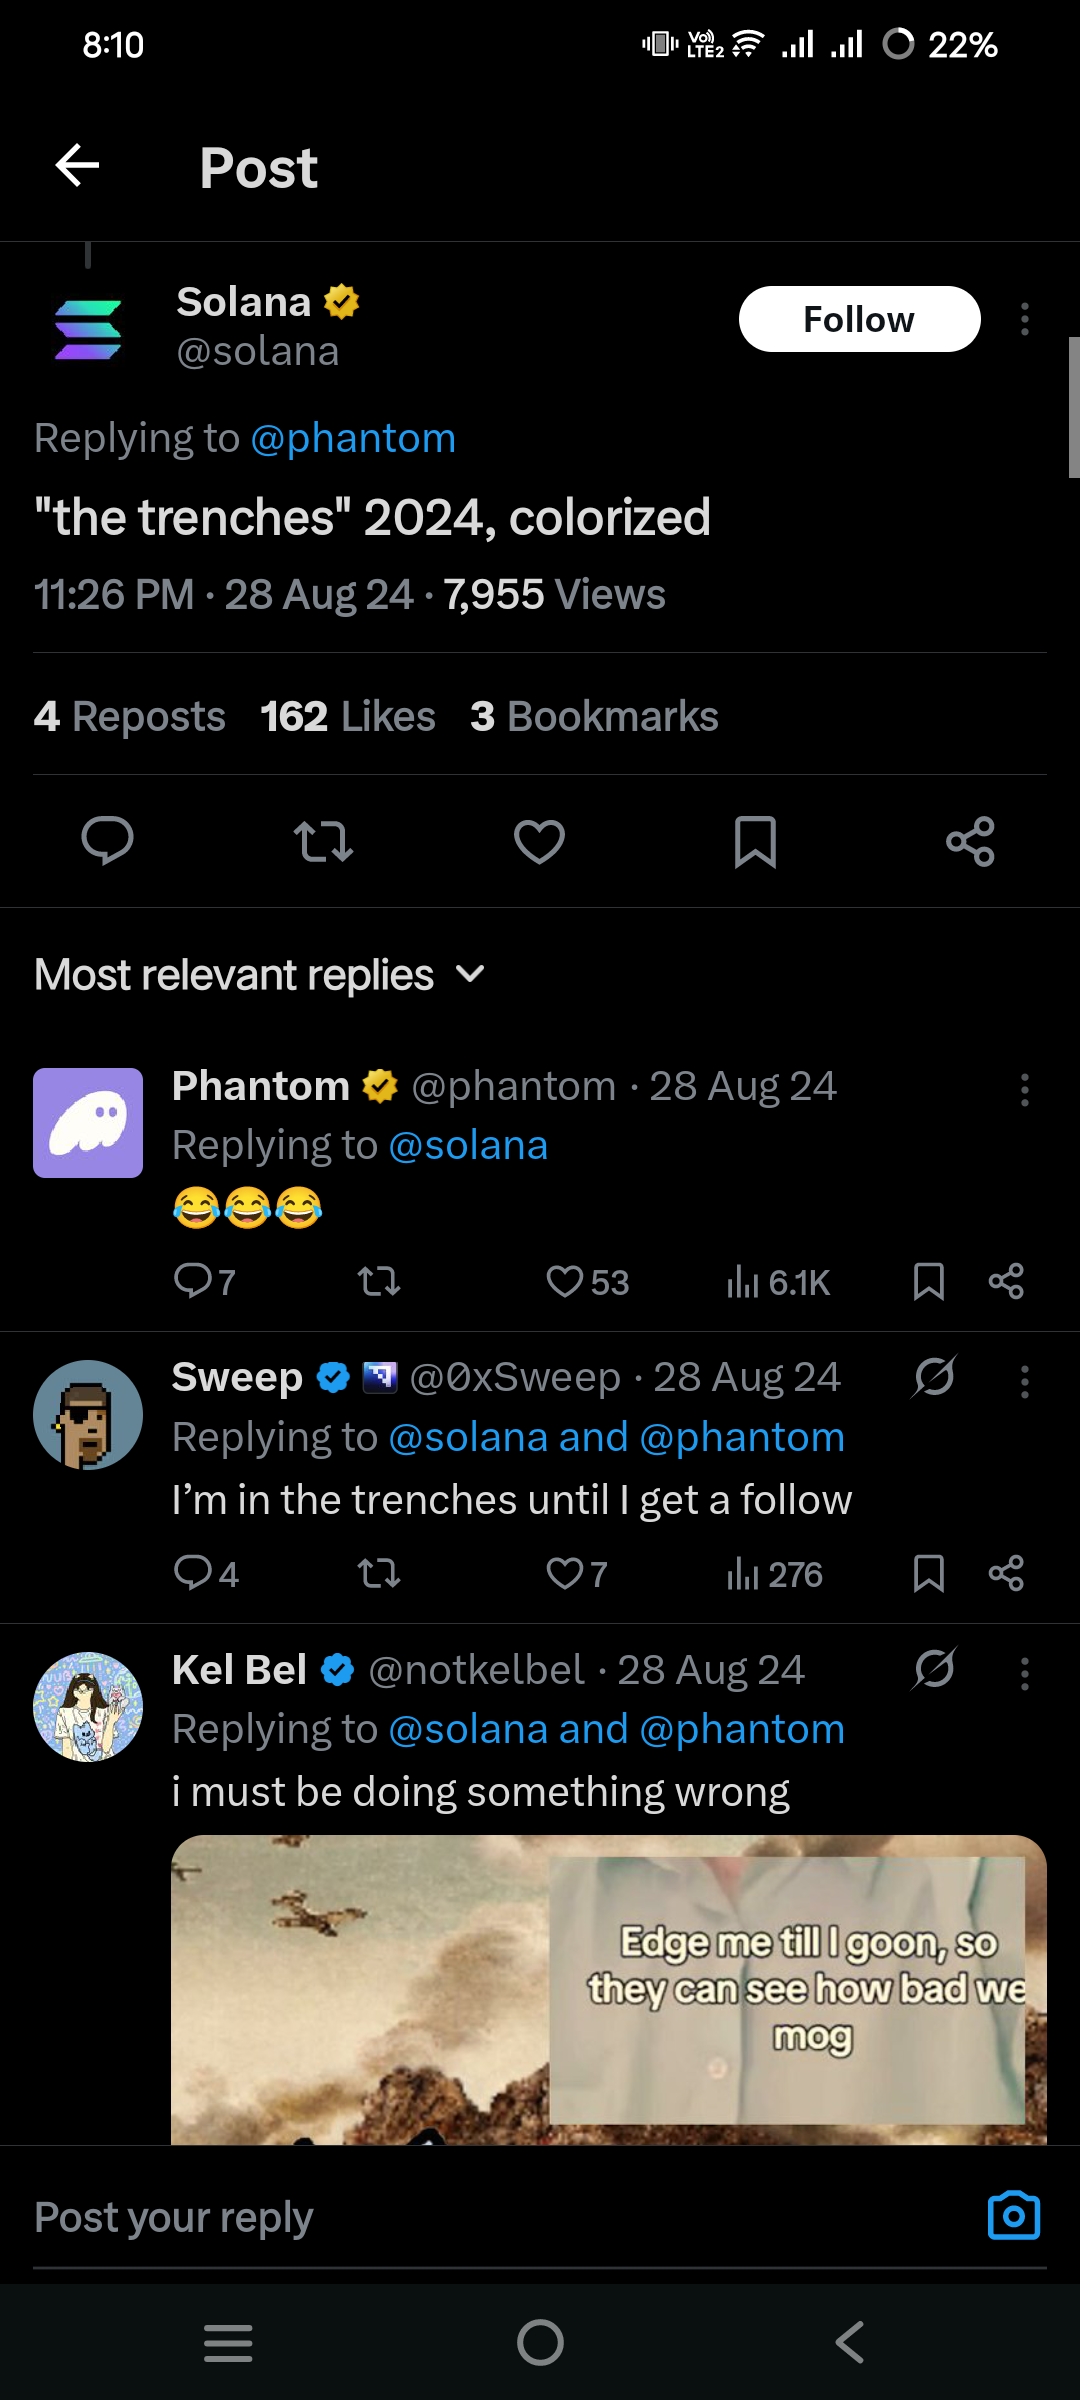The image size is (1080, 2400).
Task: Open the @phantom mention link
Action: [353, 438]
